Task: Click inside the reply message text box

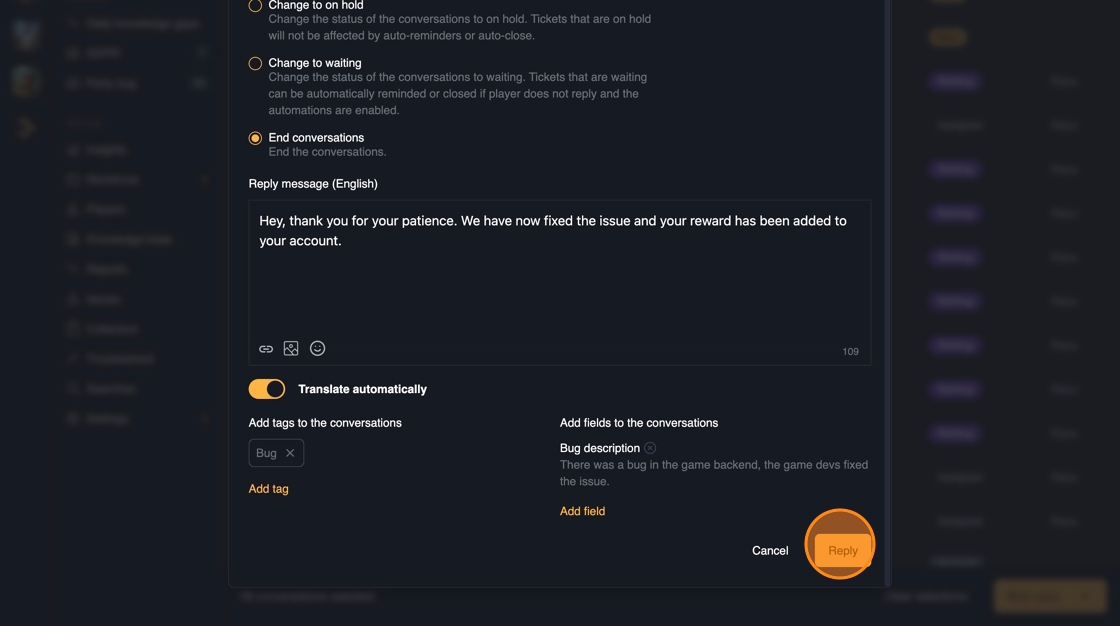Action: (x=559, y=280)
